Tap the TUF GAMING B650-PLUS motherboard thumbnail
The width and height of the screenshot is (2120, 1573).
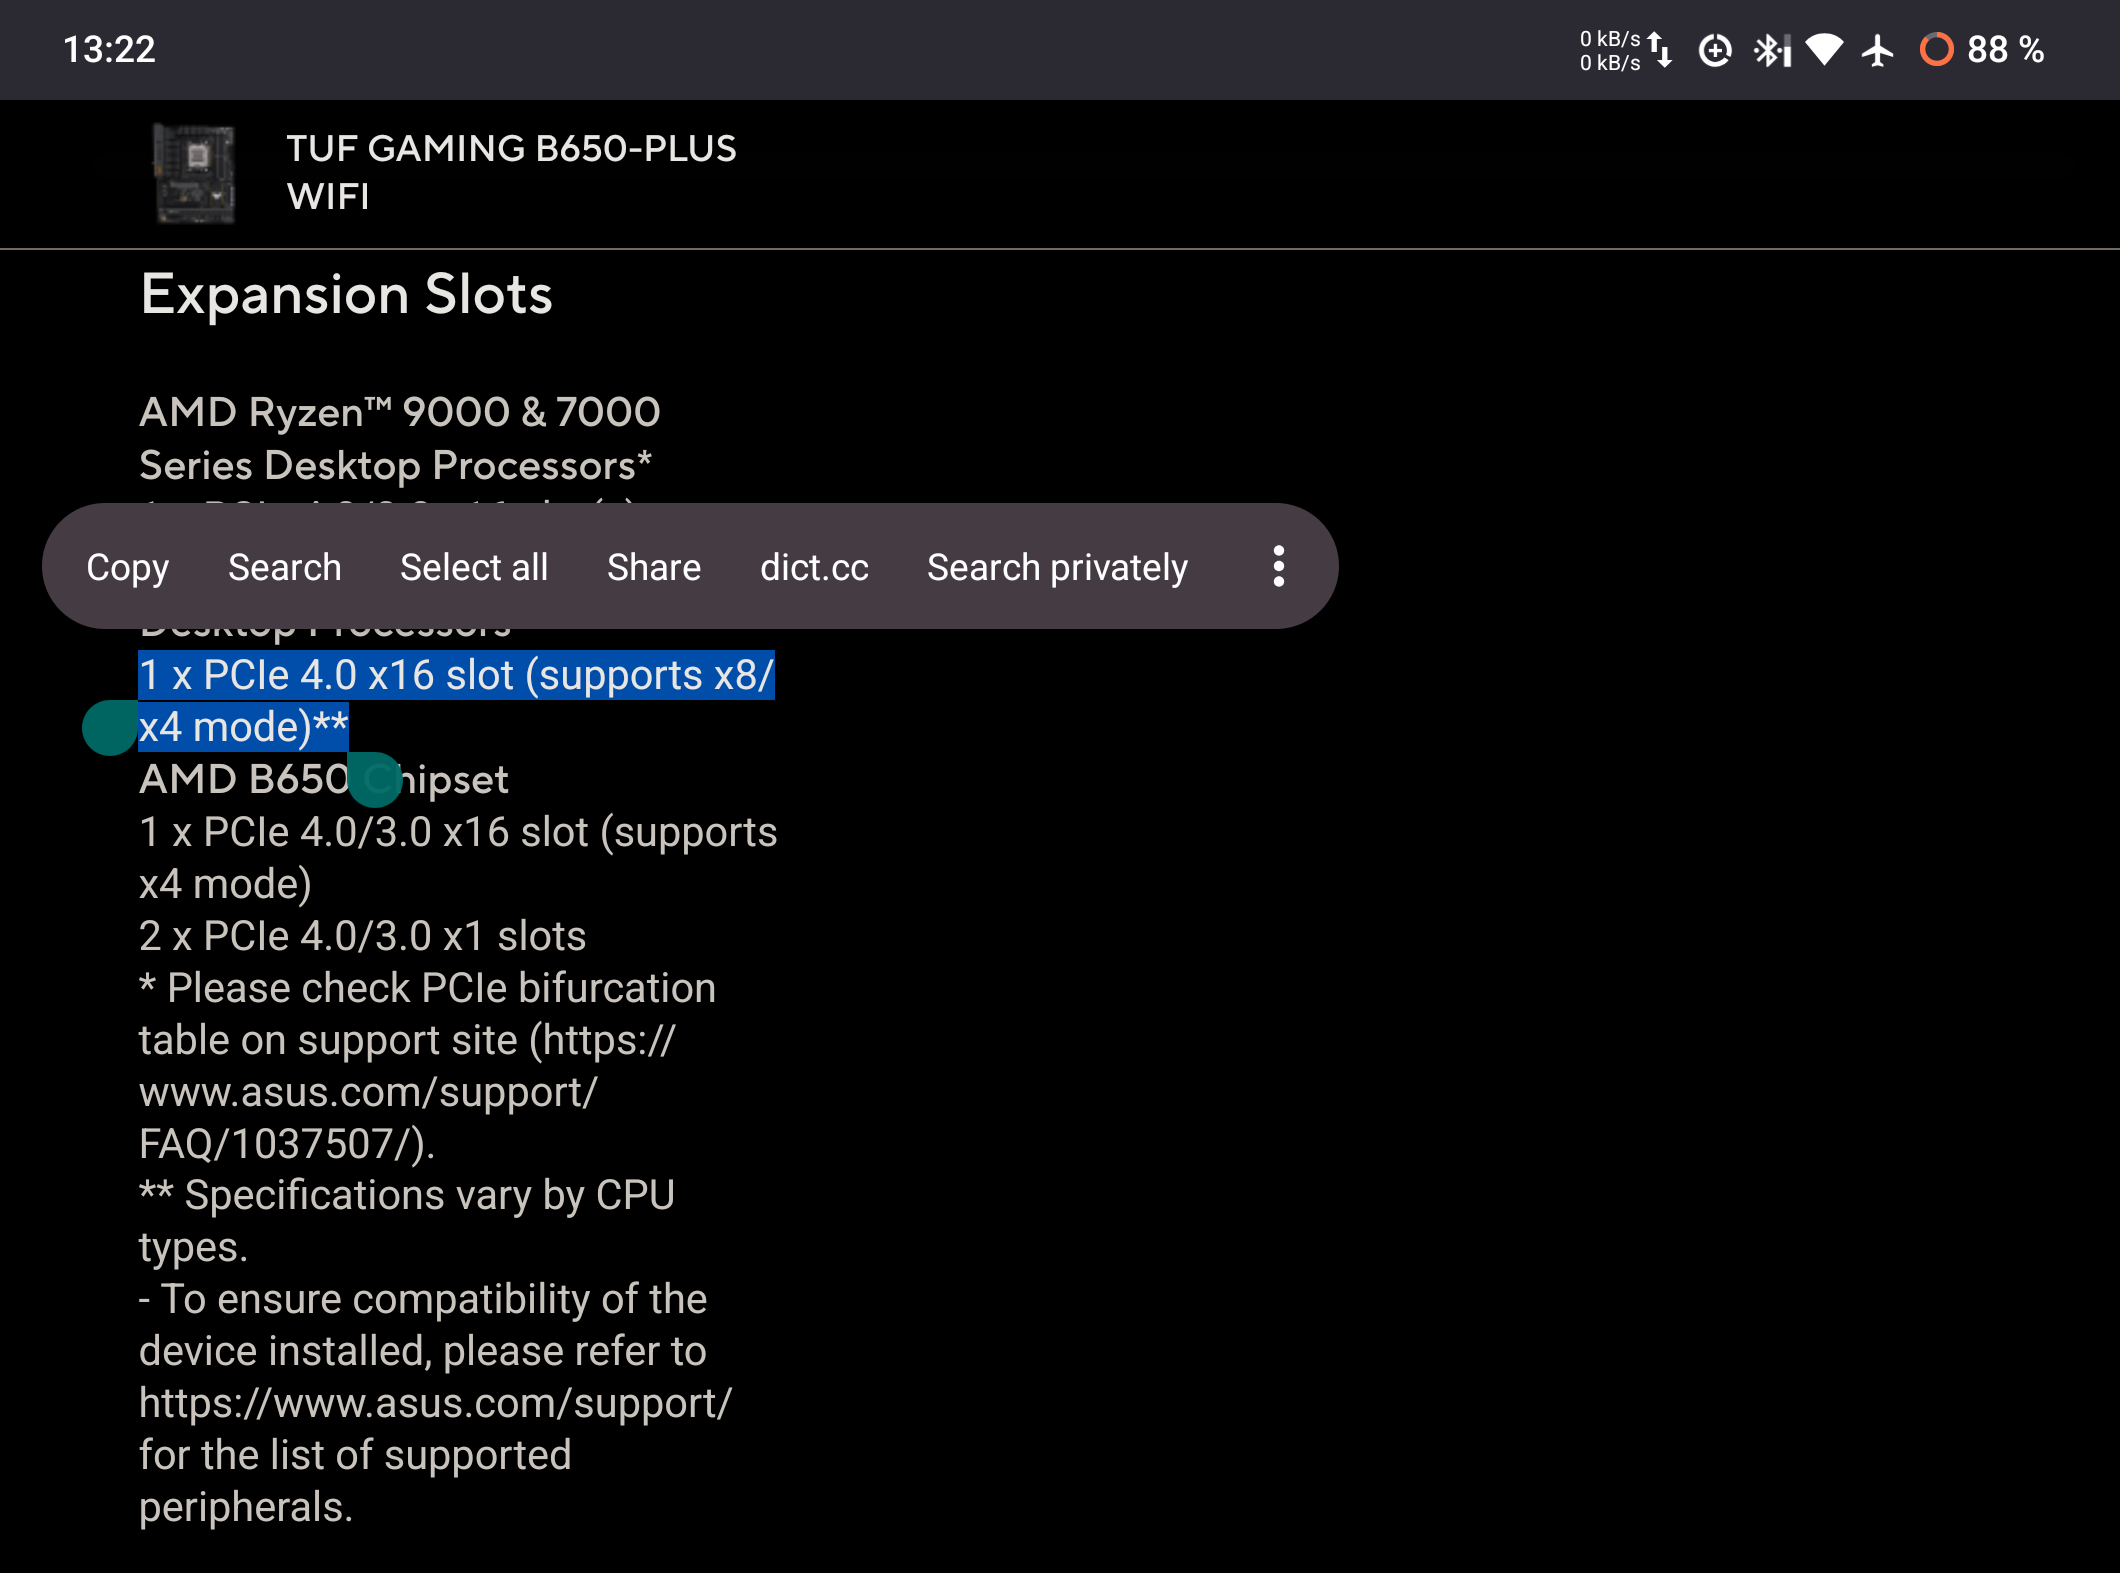tap(195, 173)
